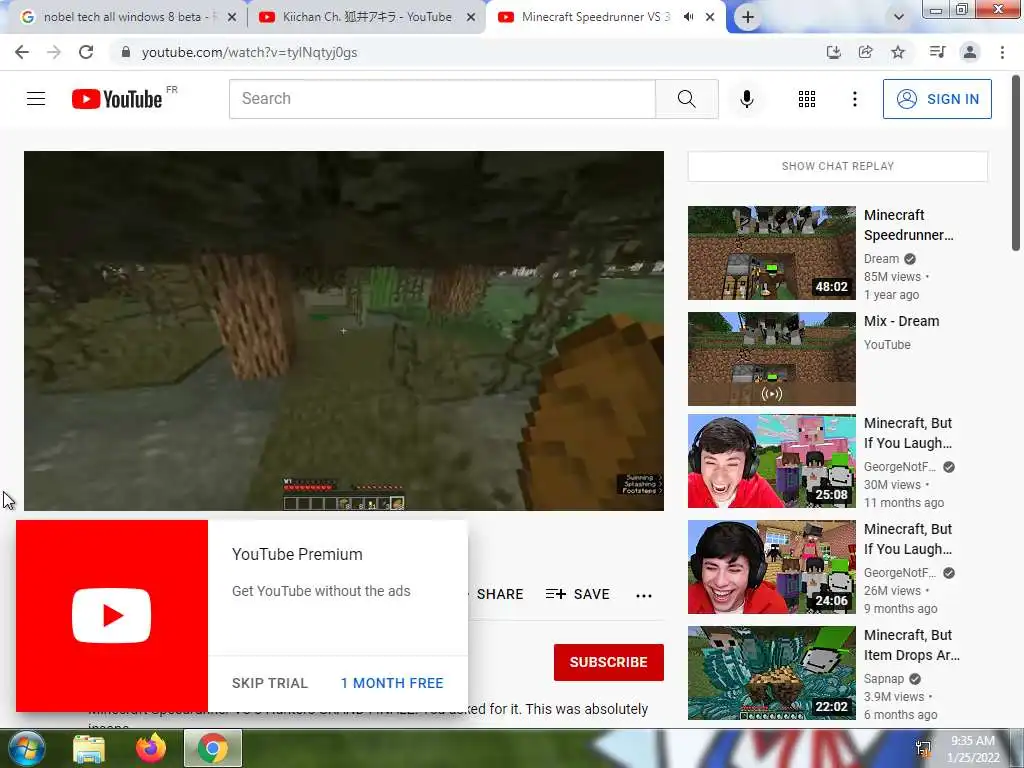The height and width of the screenshot is (768, 1024).
Task: Open more actions ellipsis below video
Action: click(x=644, y=595)
